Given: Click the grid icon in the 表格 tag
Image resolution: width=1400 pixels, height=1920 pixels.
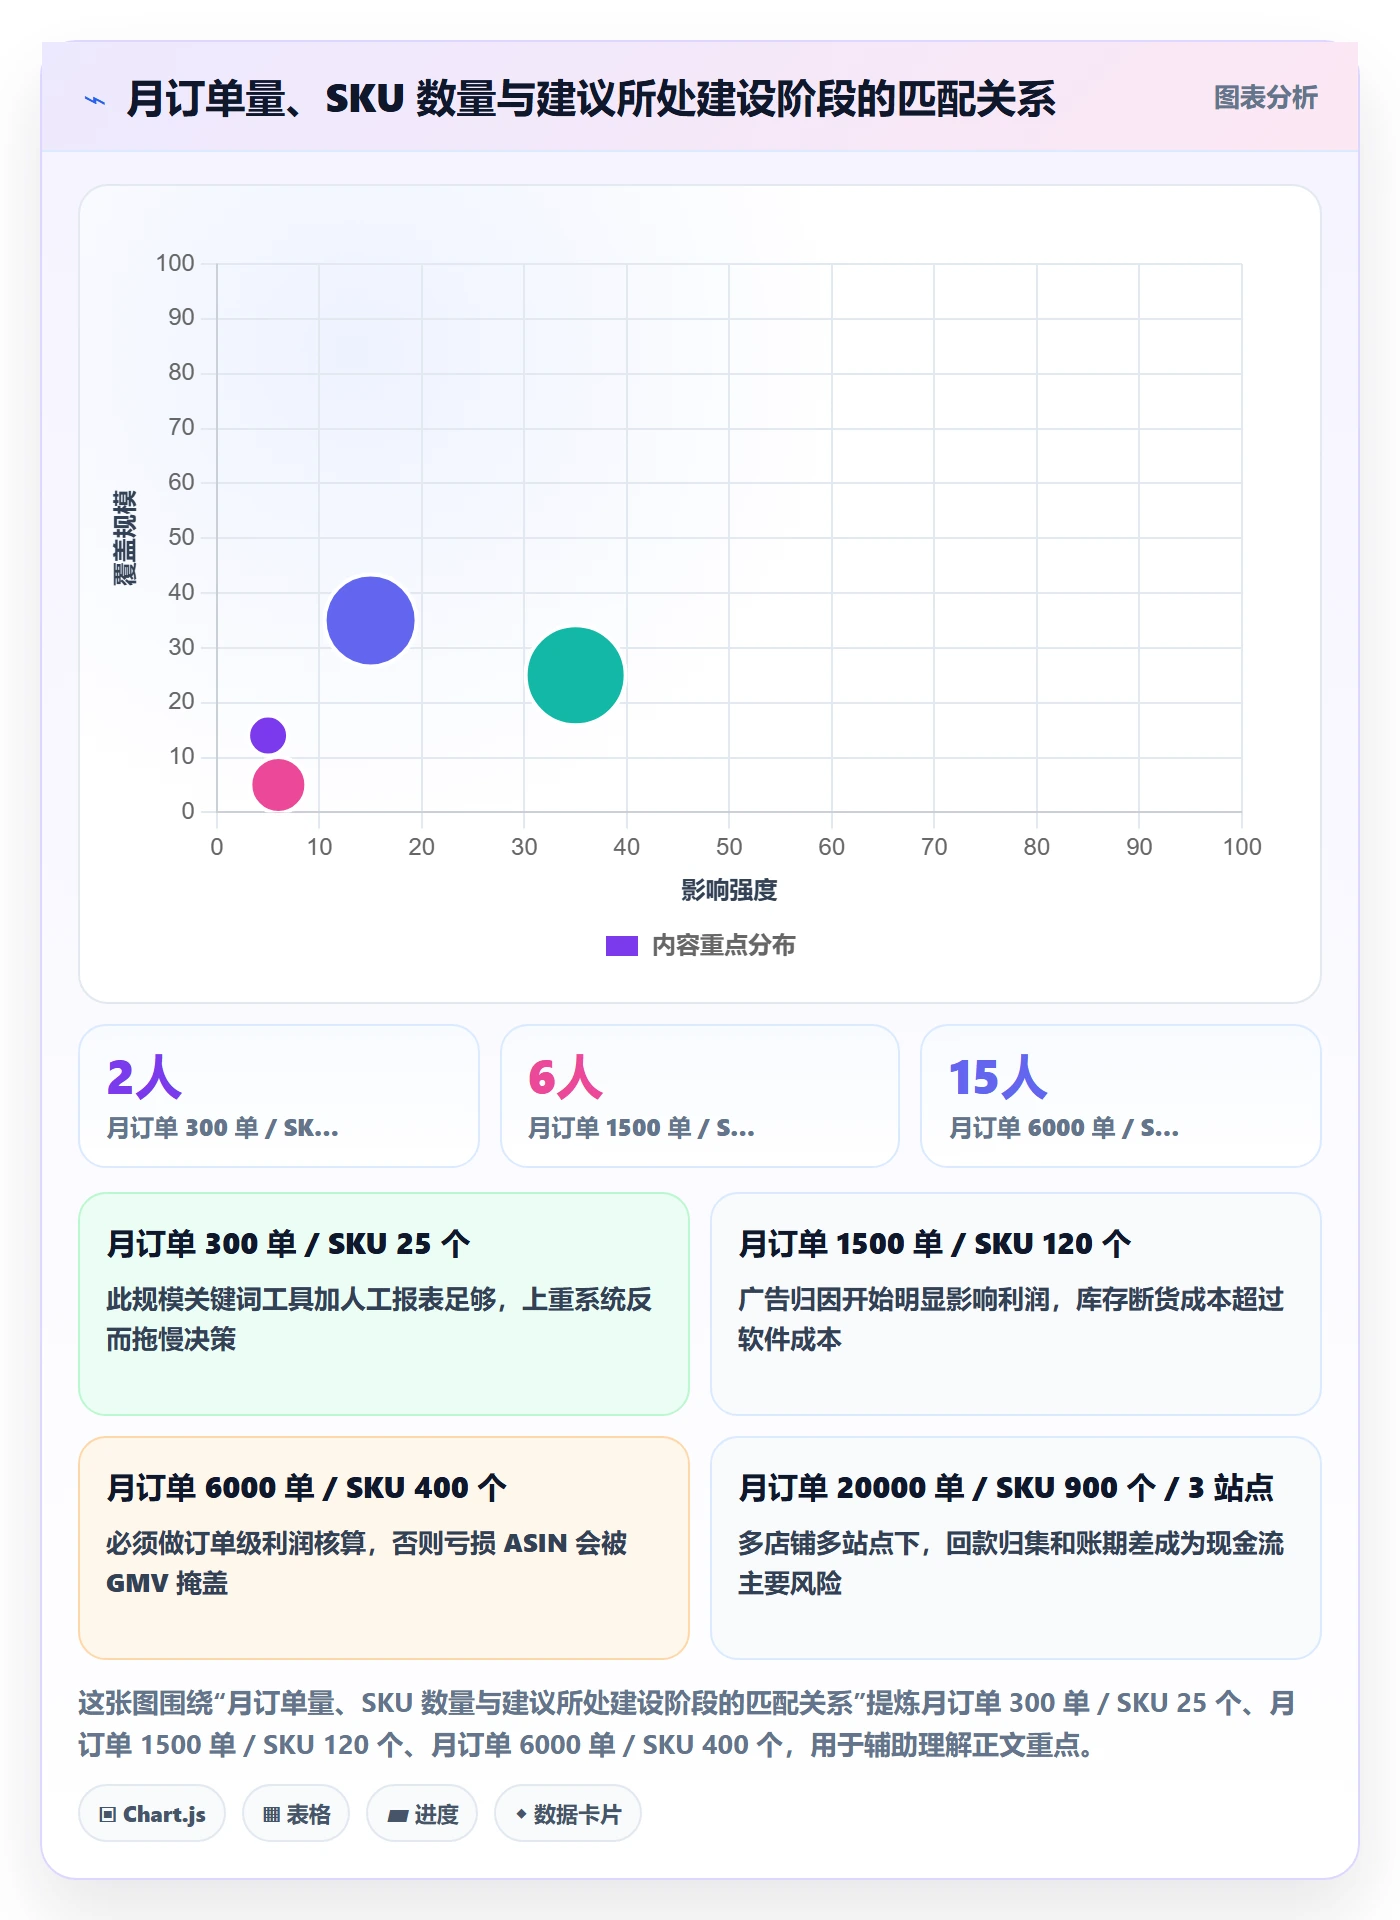Looking at the screenshot, I should tap(271, 1815).
